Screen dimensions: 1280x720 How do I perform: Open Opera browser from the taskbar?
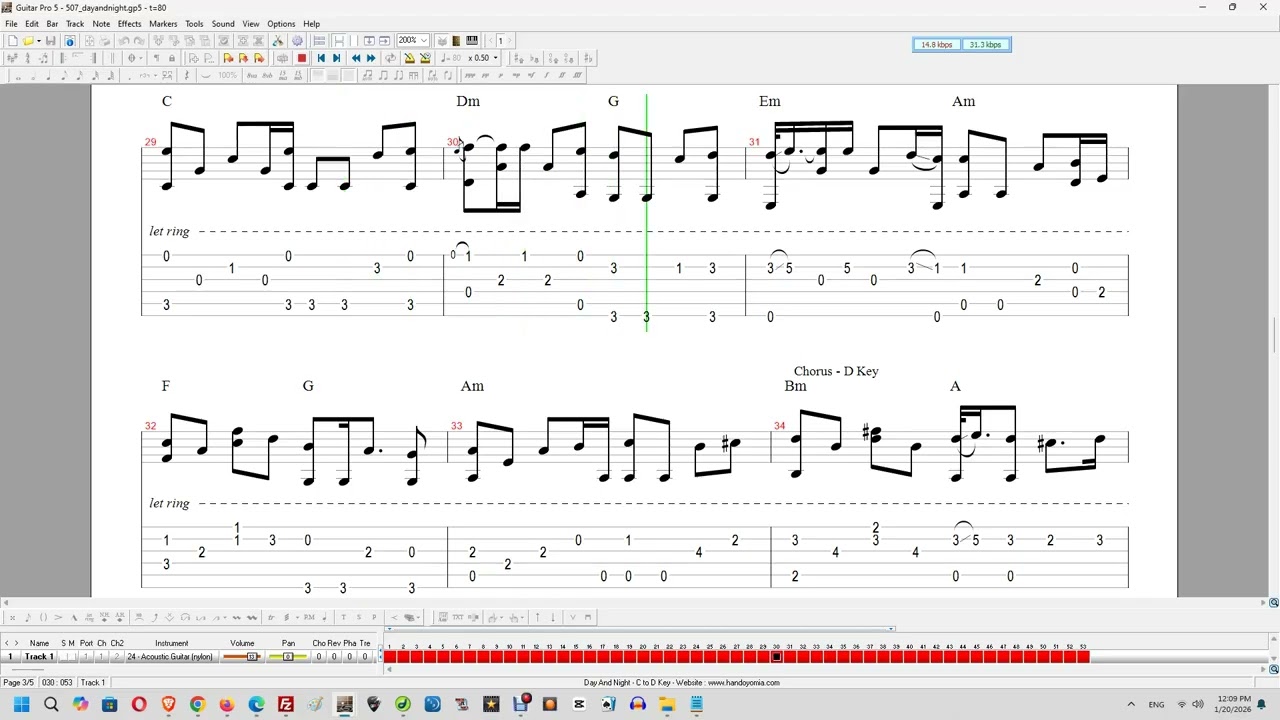[x=139, y=705]
